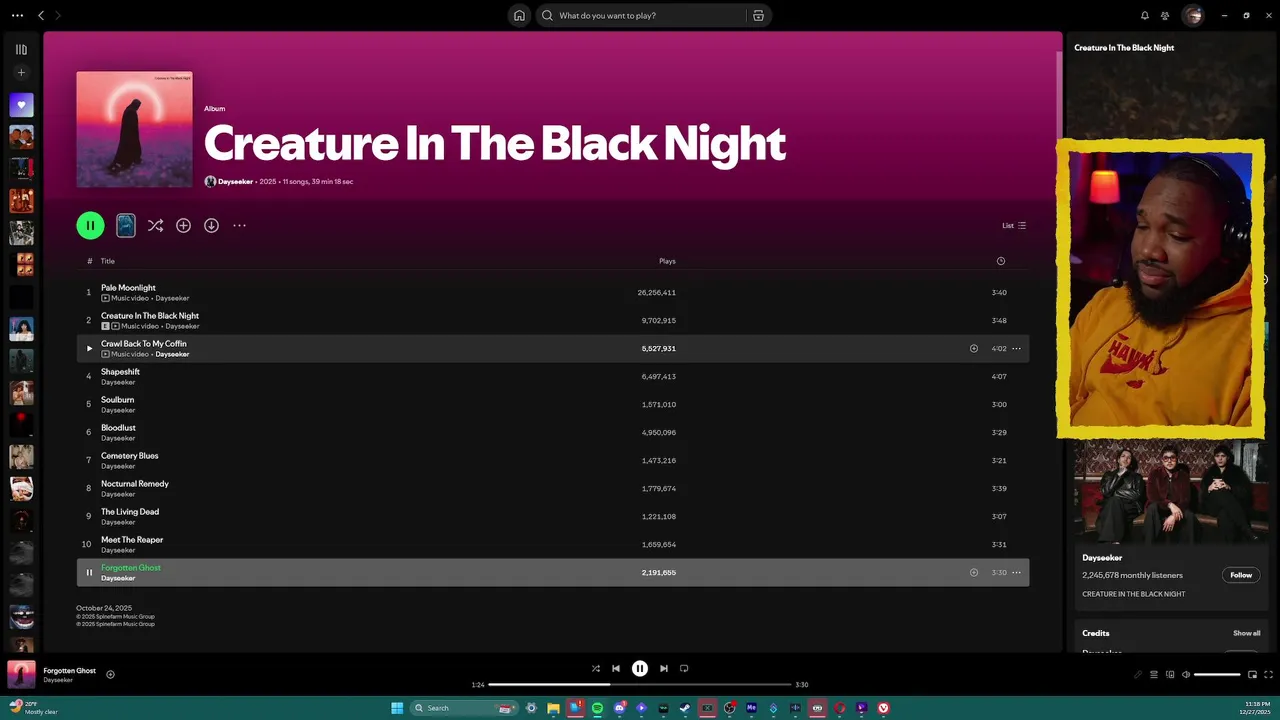Open more options for Crawl Back To My Coffin
This screenshot has width=1280, height=720.
(x=1016, y=348)
